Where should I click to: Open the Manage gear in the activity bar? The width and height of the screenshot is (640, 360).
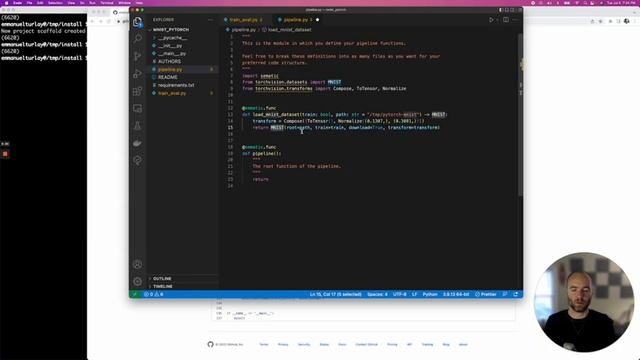[138, 282]
